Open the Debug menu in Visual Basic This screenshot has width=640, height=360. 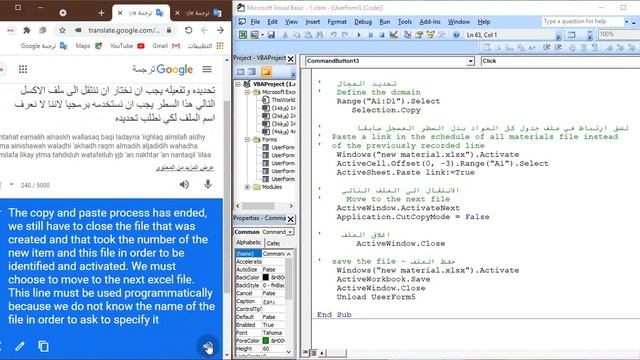363,22
